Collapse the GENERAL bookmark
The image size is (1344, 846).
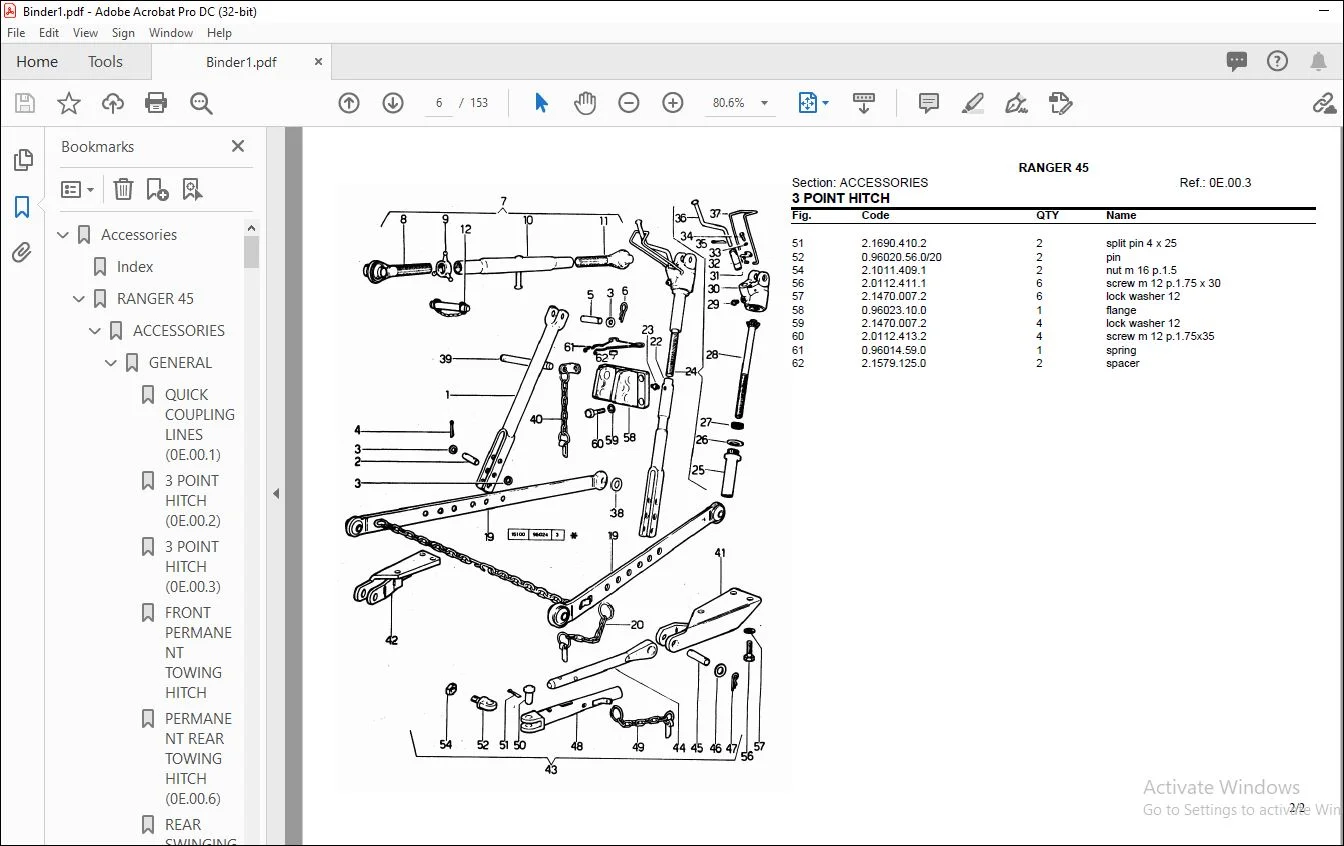[112, 363]
